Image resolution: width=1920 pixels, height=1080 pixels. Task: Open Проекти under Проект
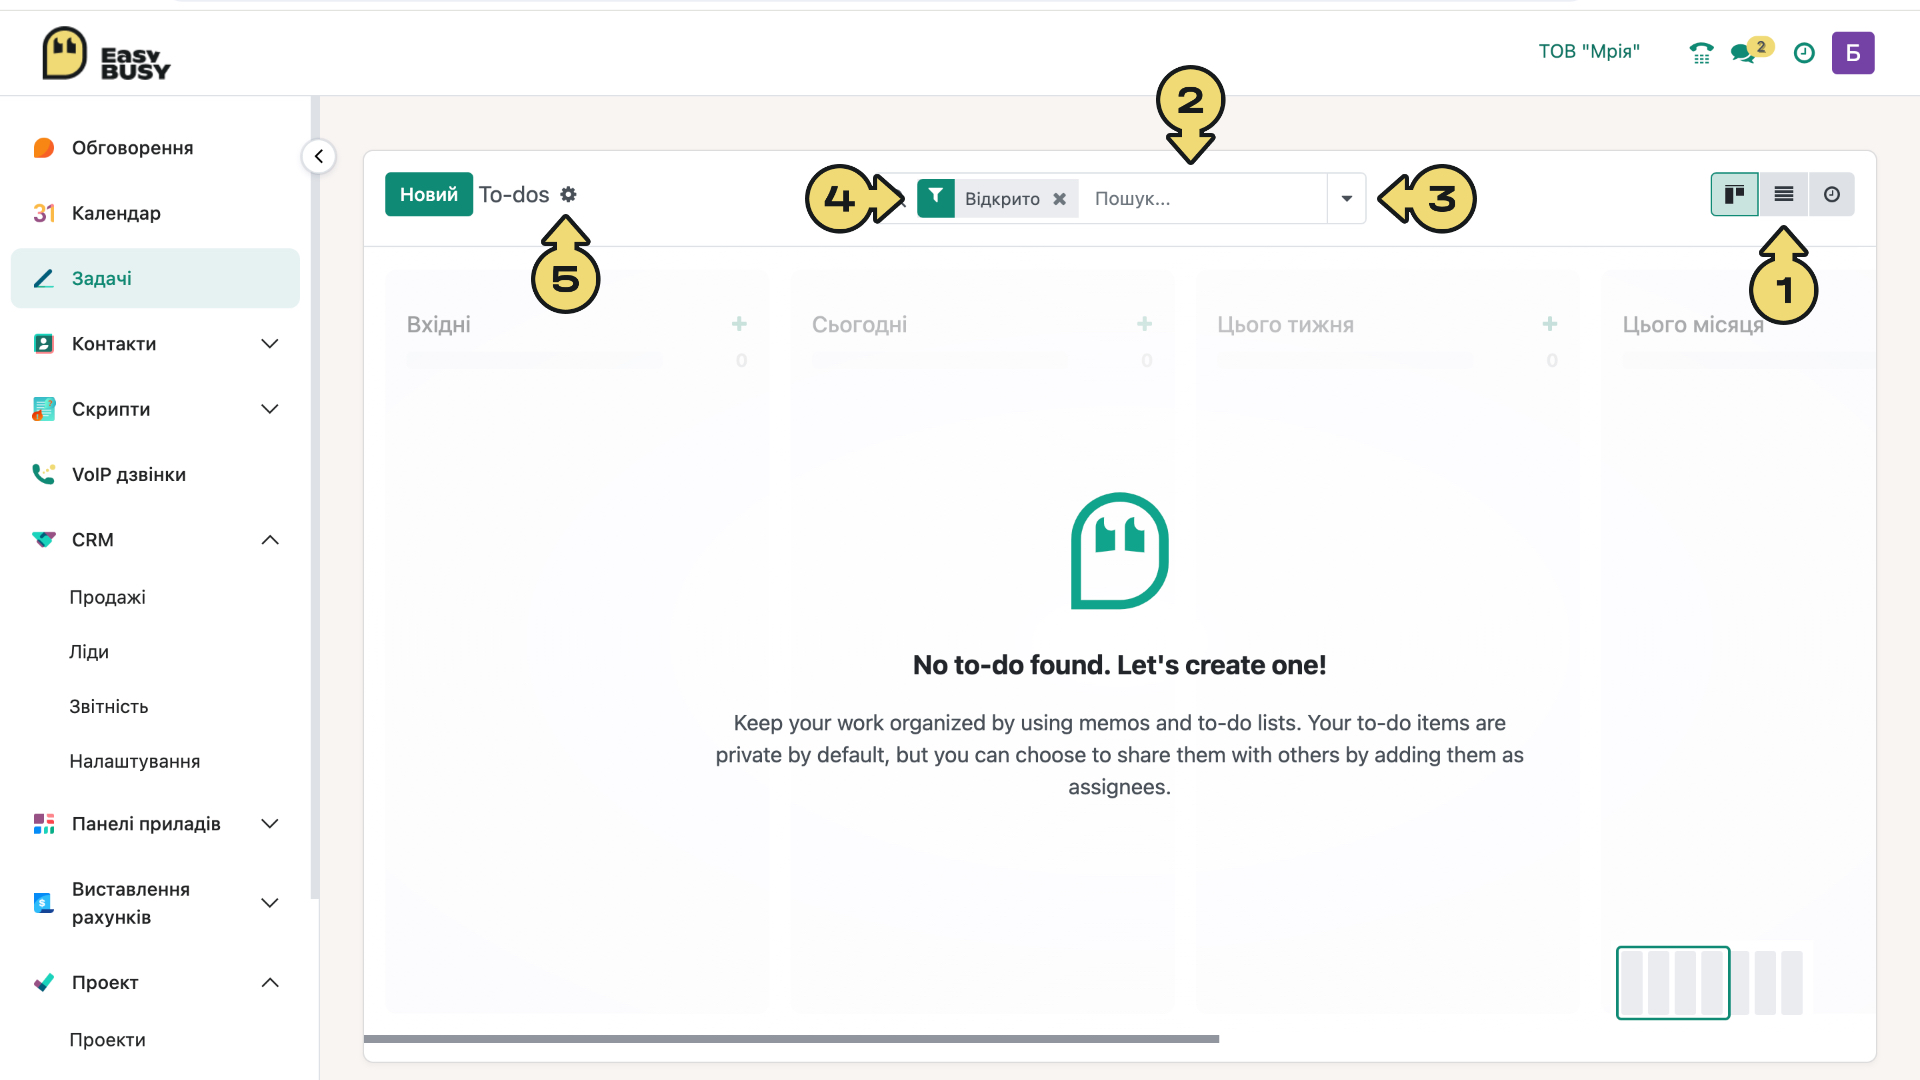tap(108, 1040)
